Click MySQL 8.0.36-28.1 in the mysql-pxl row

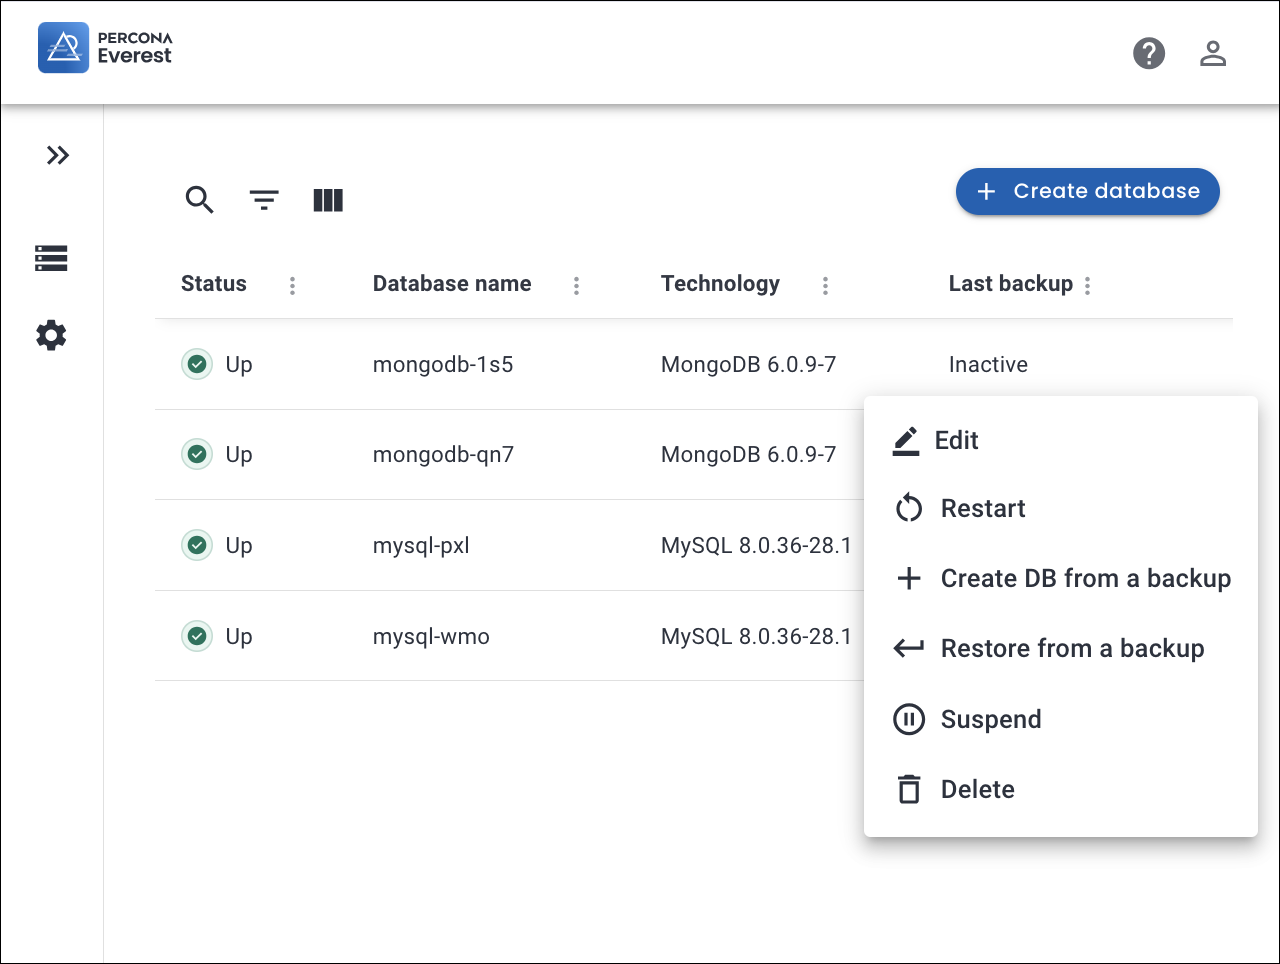(x=756, y=546)
